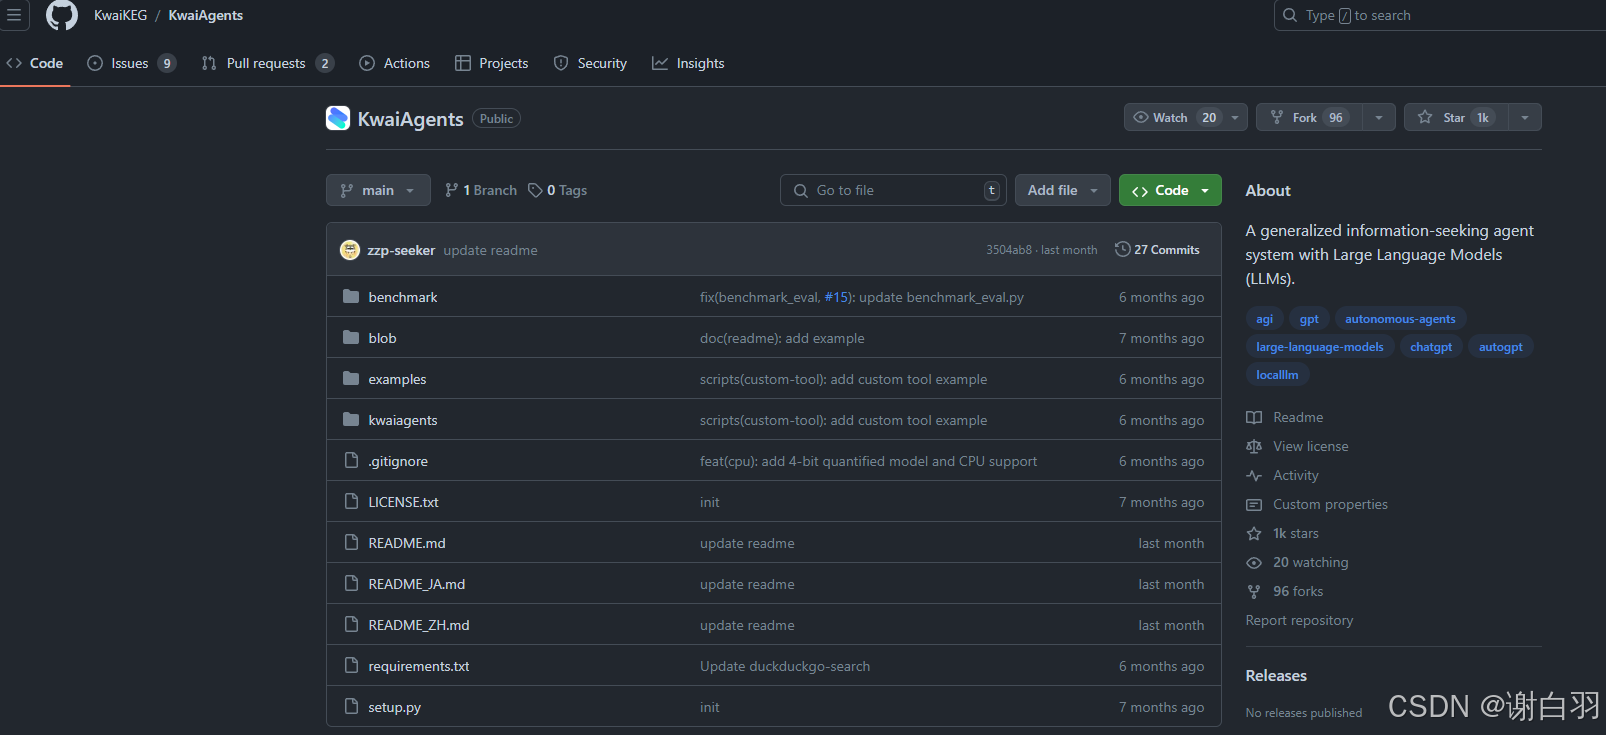Click the book icon beside Readme
The height and width of the screenshot is (735, 1606).
coord(1254,417)
